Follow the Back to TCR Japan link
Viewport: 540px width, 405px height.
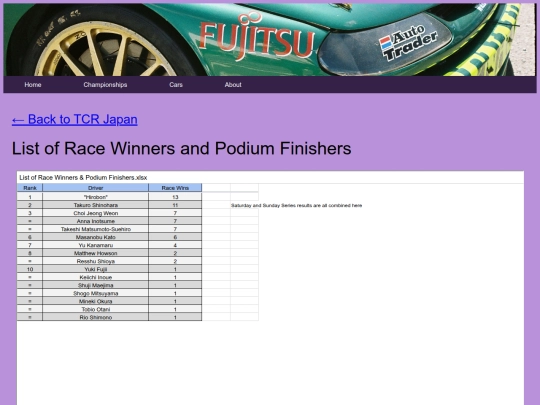pyautogui.click(x=74, y=120)
